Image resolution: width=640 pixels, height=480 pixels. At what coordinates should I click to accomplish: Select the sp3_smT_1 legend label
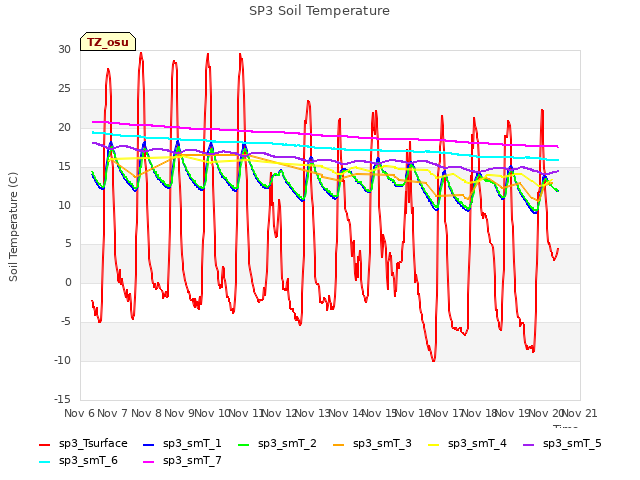(192, 444)
